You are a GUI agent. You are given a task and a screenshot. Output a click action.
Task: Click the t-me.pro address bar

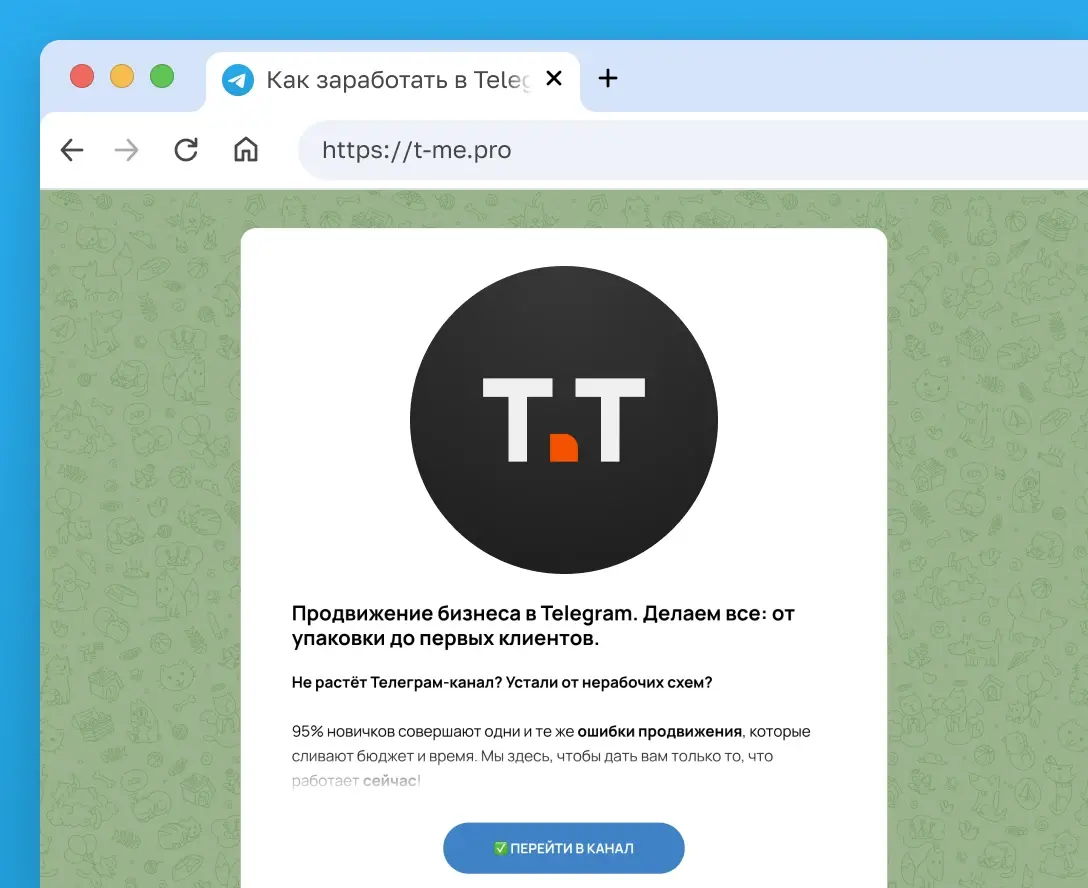(692, 150)
